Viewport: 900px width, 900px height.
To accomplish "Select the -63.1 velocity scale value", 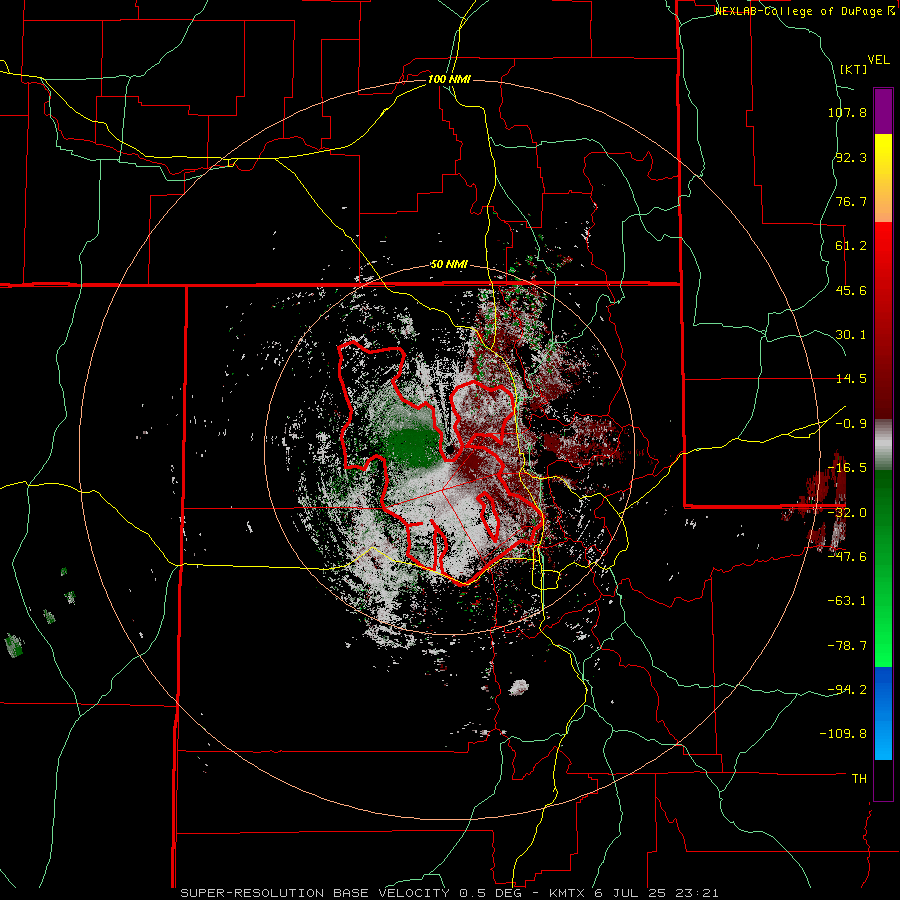I will [847, 601].
